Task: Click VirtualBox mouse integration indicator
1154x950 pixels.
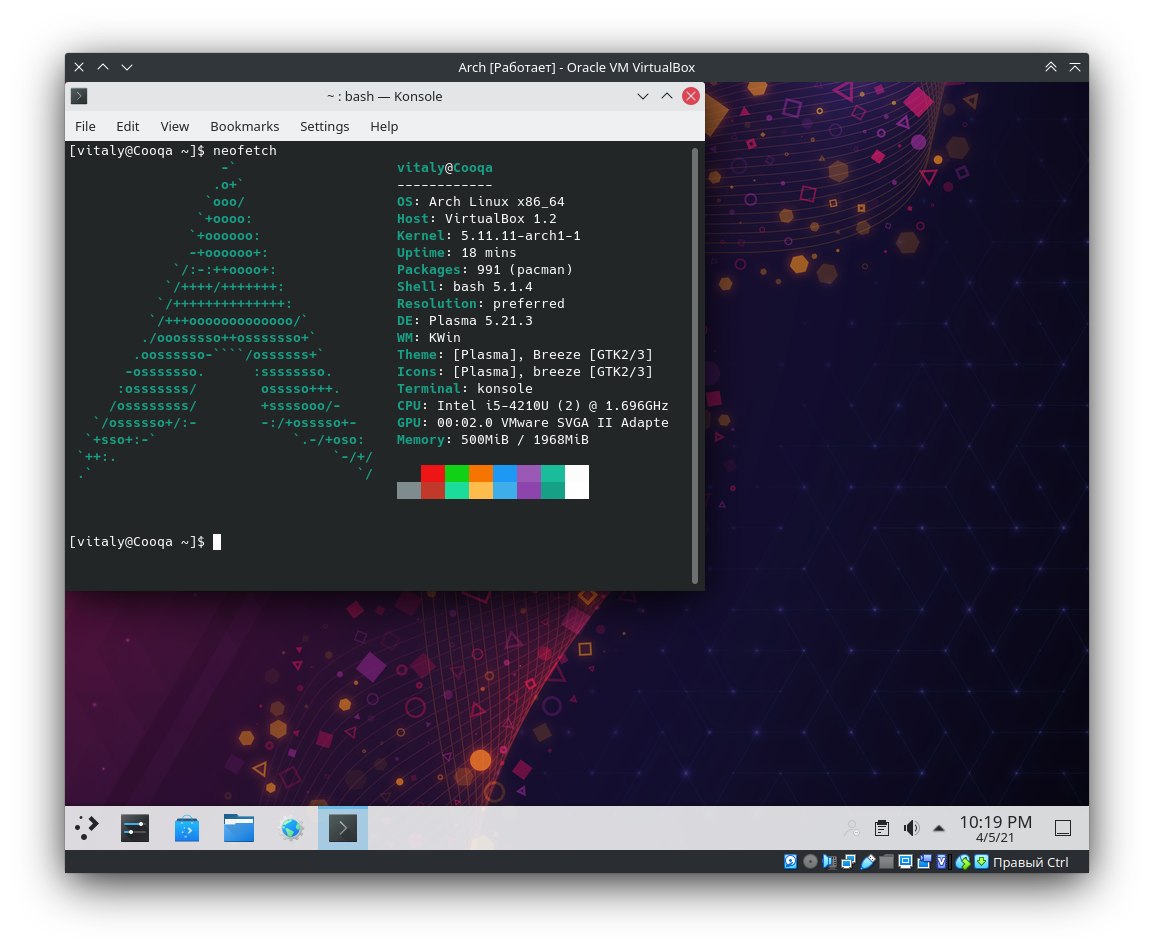Action: [x=963, y=862]
